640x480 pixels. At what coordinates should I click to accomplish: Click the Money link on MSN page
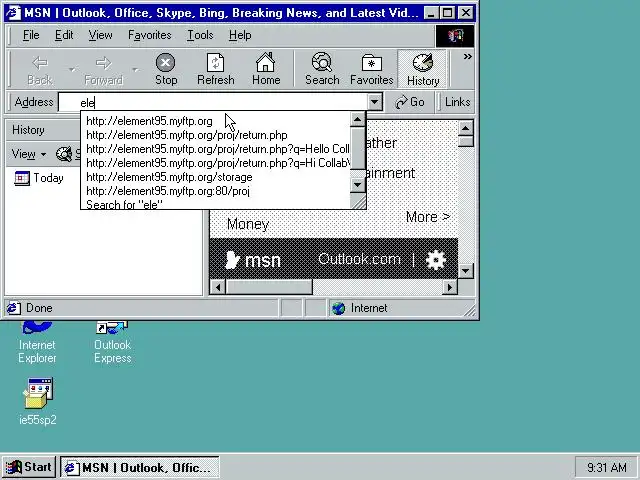[x=248, y=224]
